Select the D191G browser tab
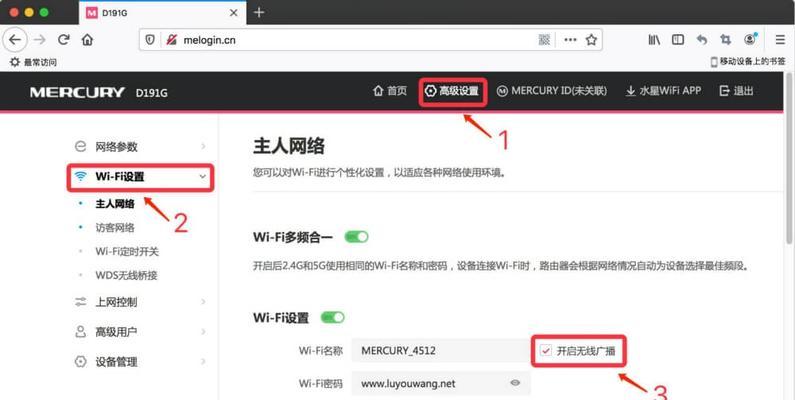 [162, 13]
